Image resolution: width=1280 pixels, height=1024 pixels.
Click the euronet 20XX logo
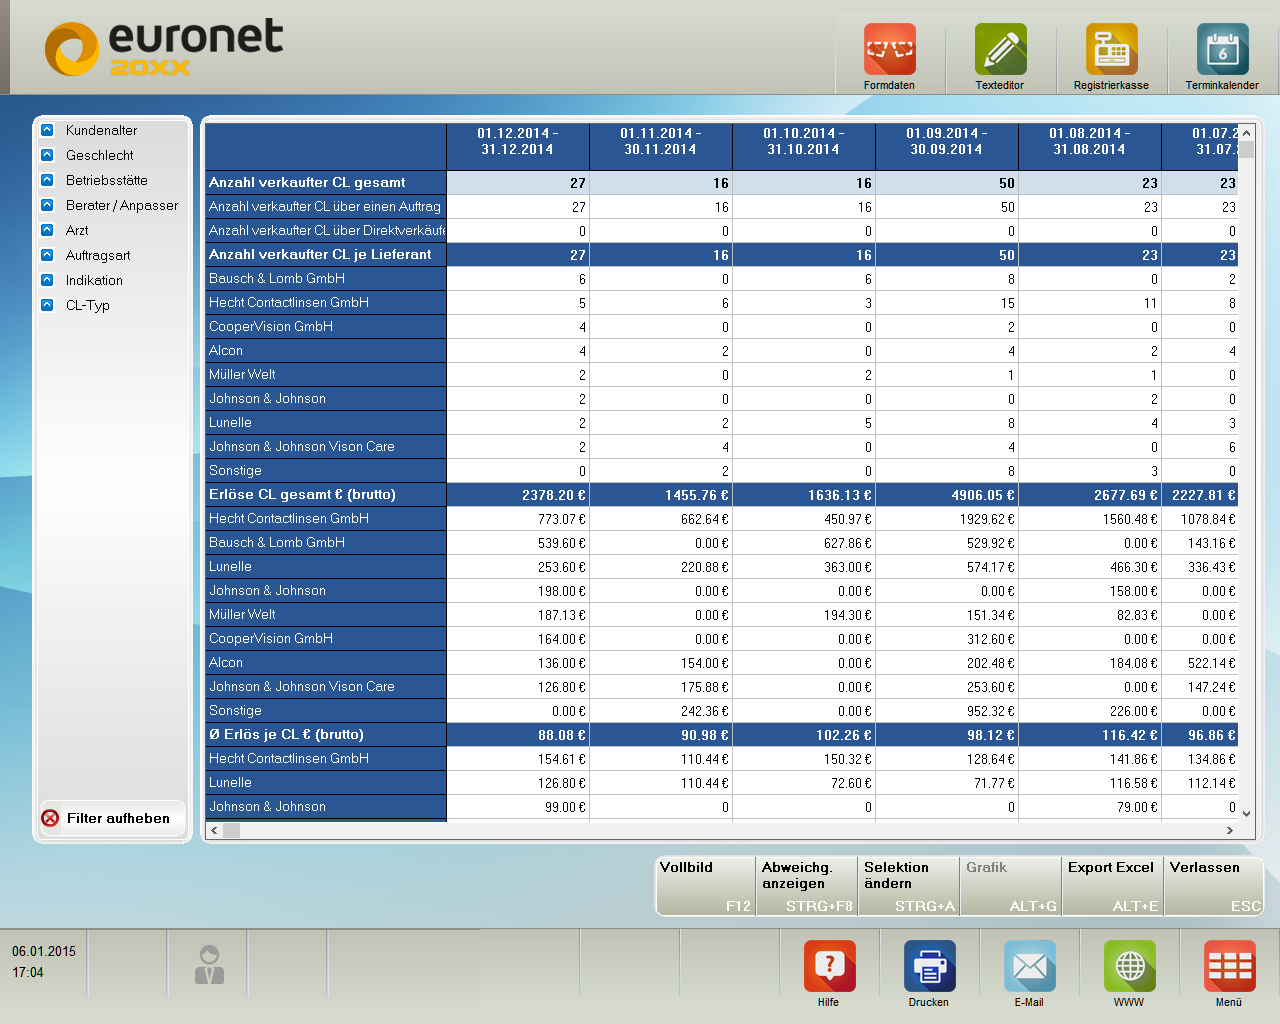[x=164, y=48]
